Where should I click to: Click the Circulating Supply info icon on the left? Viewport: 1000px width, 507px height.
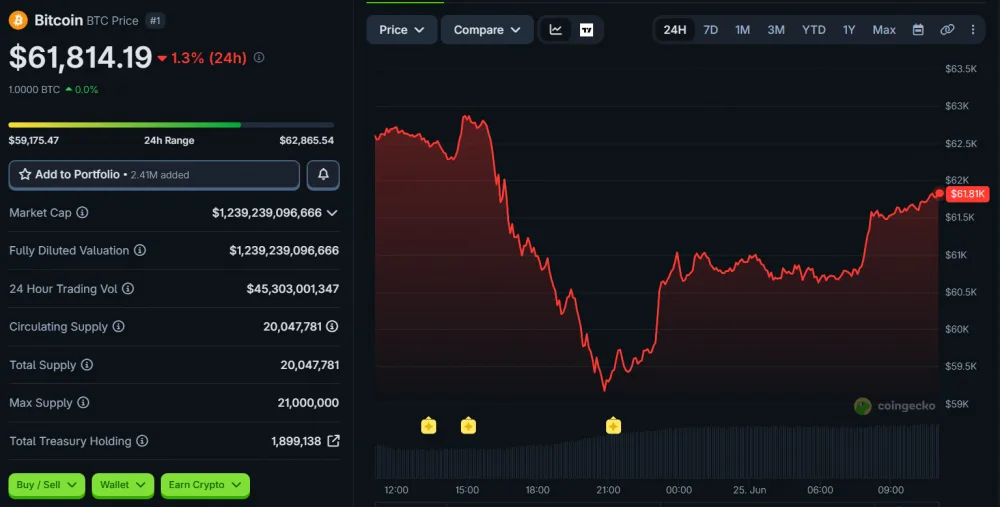click(x=119, y=327)
